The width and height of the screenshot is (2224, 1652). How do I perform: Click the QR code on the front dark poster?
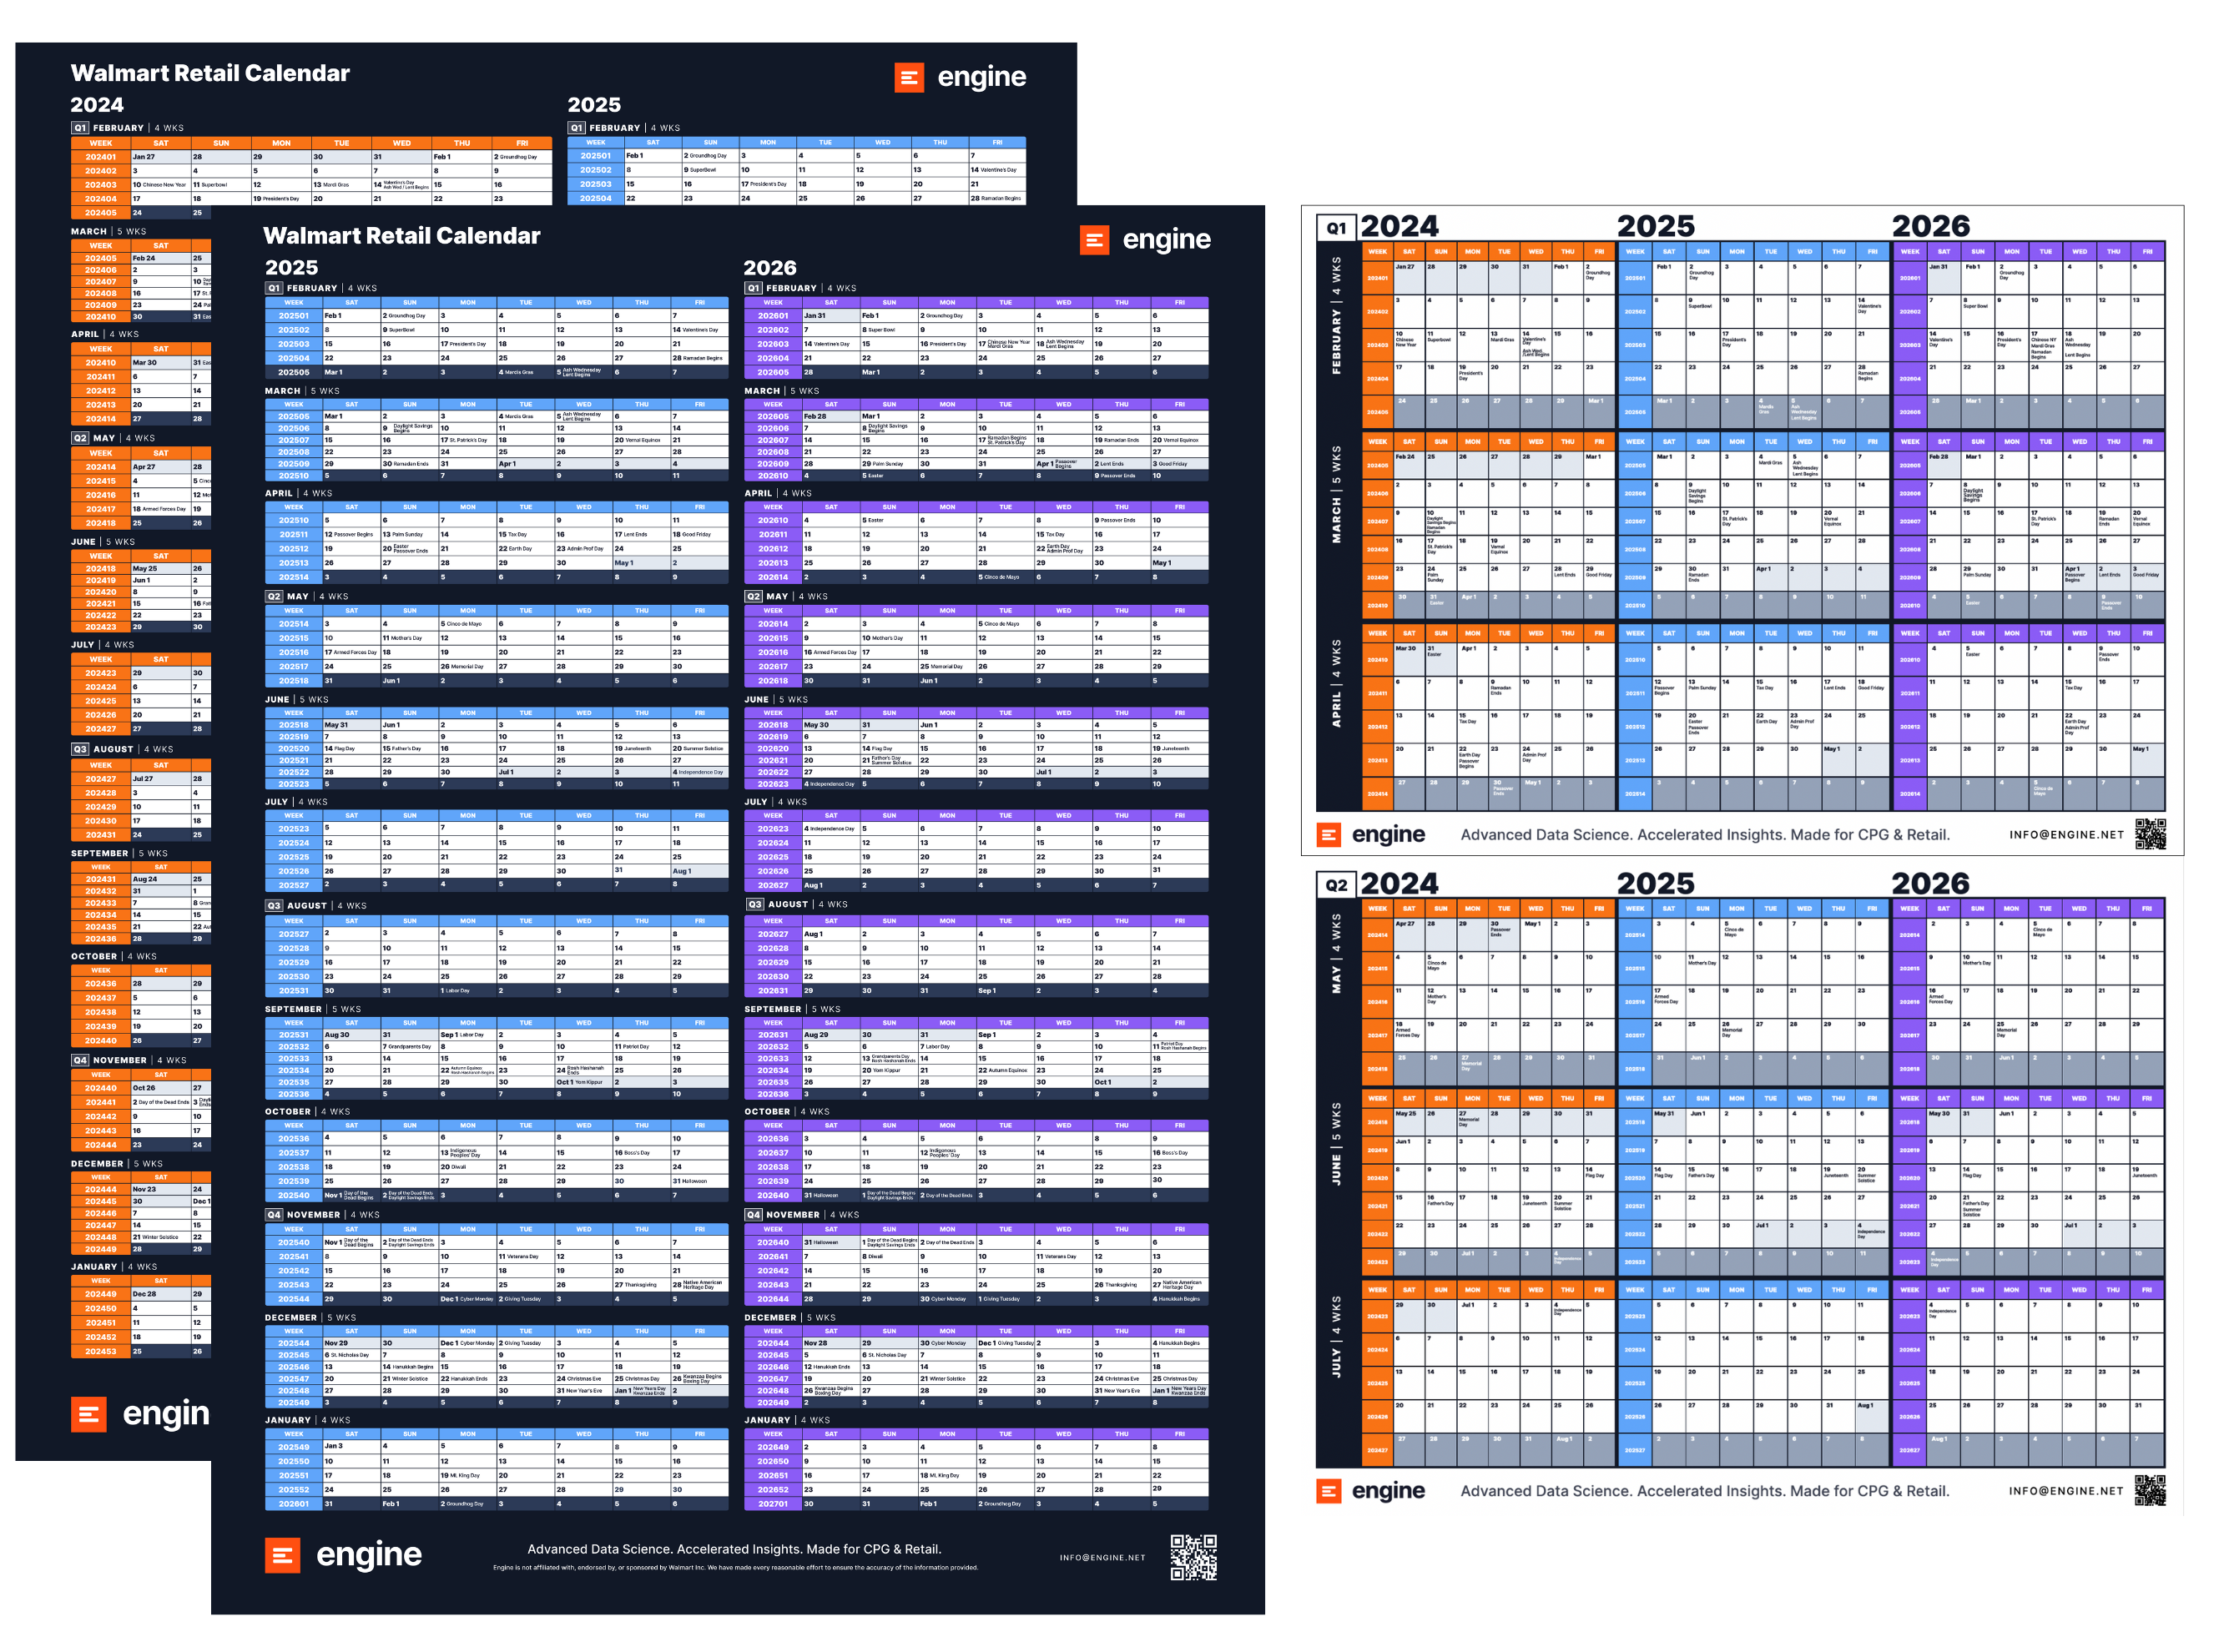click(x=1194, y=1557)
